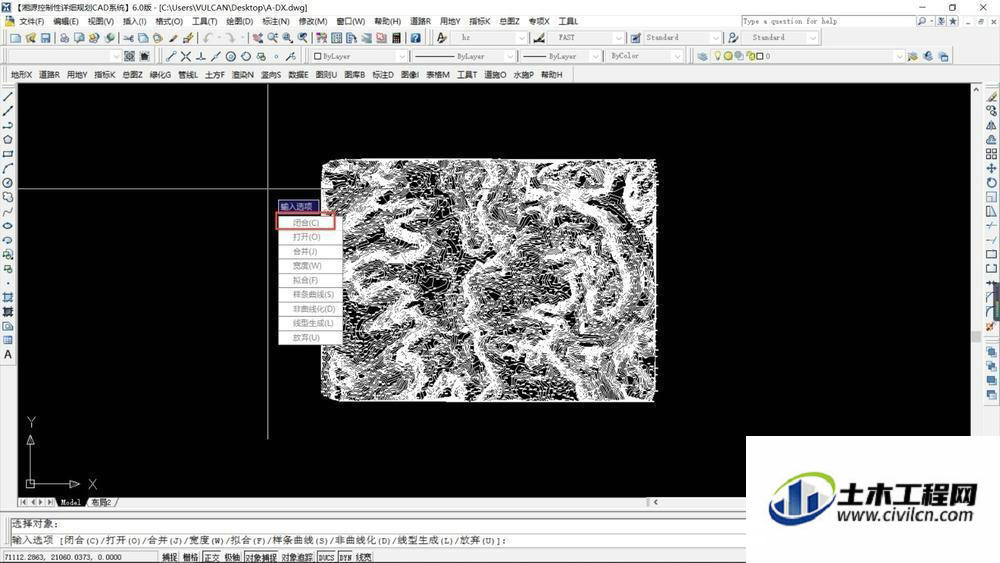Screen dimensions: 1000x563
Task: Select the Arc tool in draw toolbar
Action: pyautogui.click(x=8, y=168)
